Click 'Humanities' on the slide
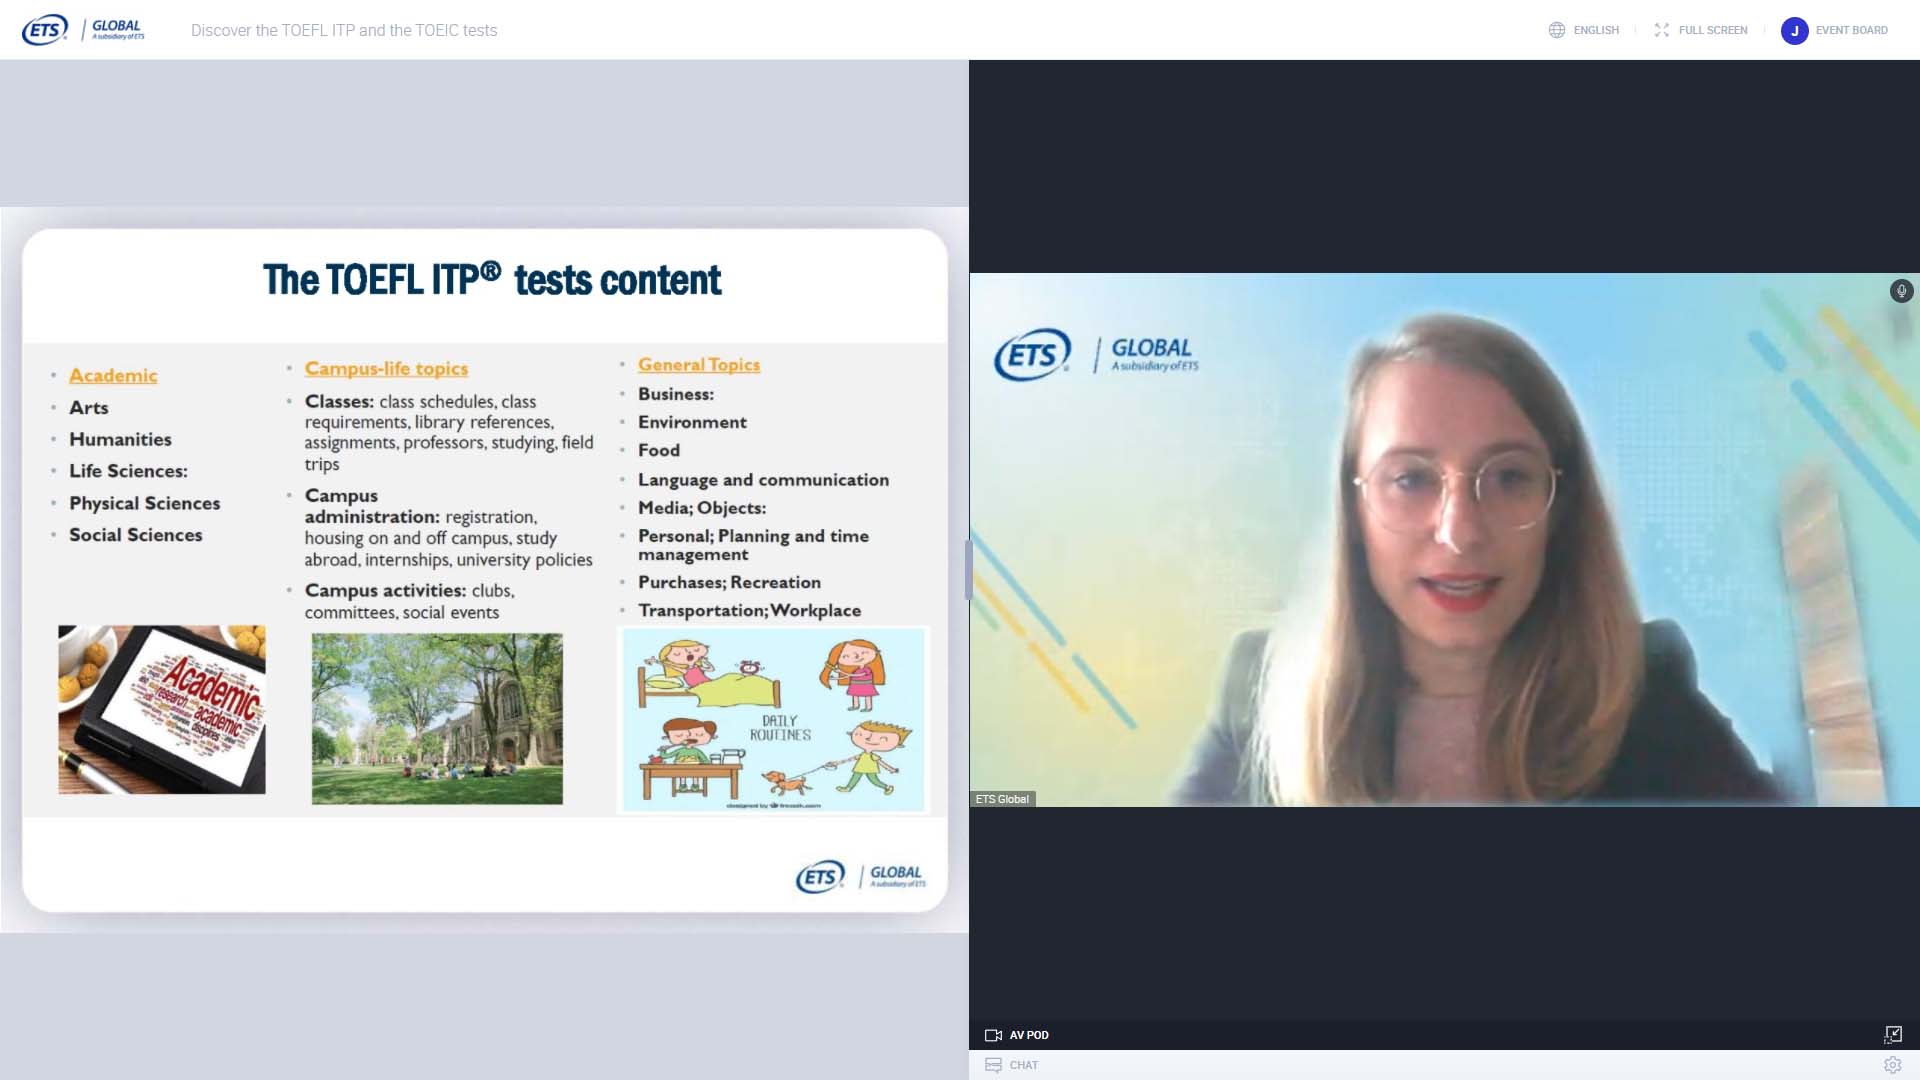 click(120, 440)
